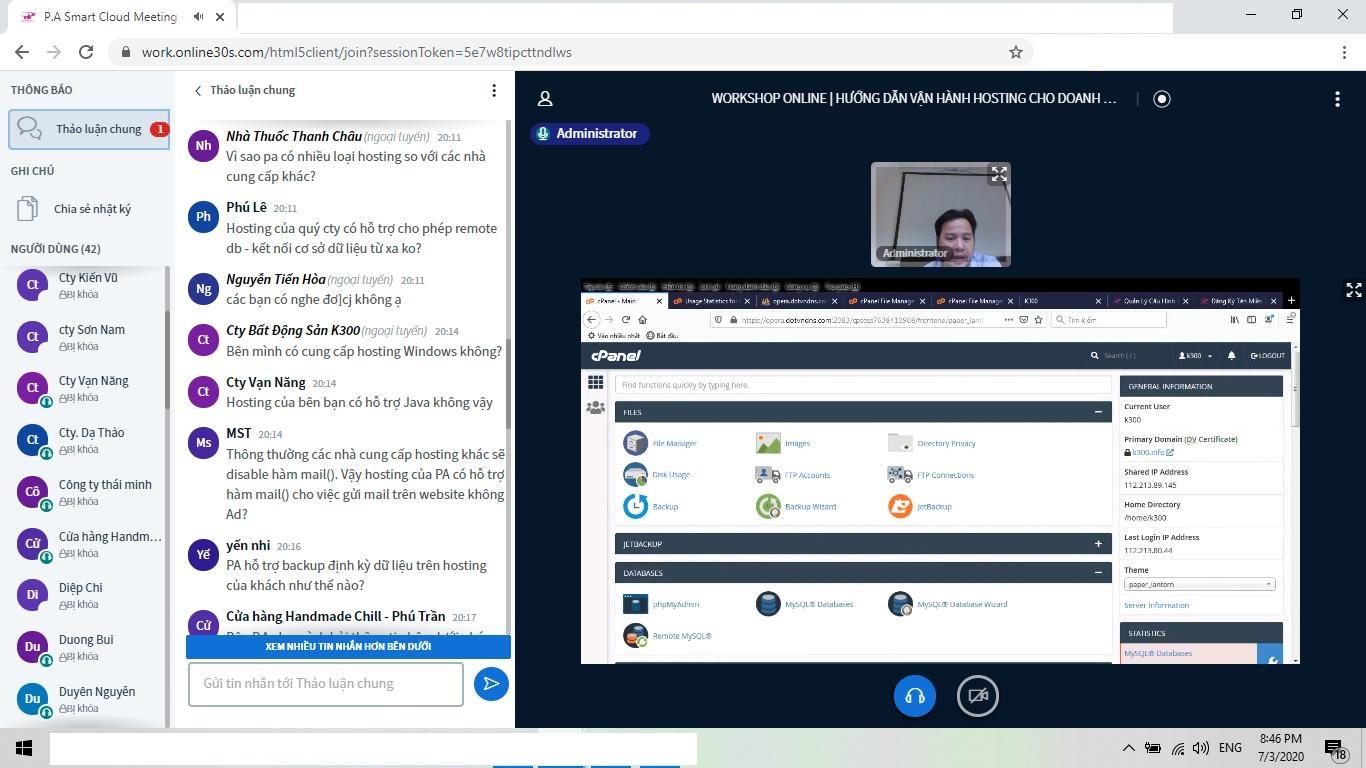The width and height of the screenshot is (1366, 768).
Task: Open the paper_lantern theme dropdown in shared screen
Action: point(1199,584)
